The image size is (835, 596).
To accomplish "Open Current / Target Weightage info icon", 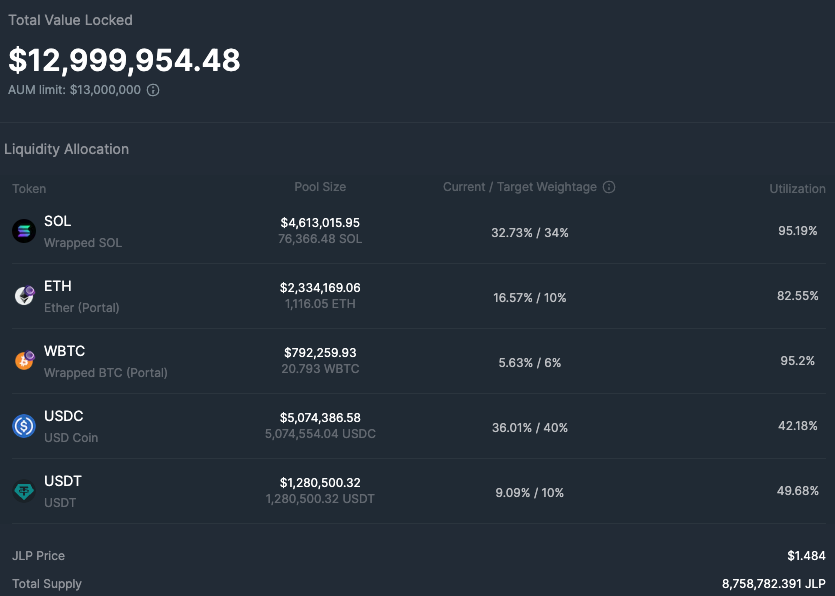I will pyautogui.click(x=609, y=187).
